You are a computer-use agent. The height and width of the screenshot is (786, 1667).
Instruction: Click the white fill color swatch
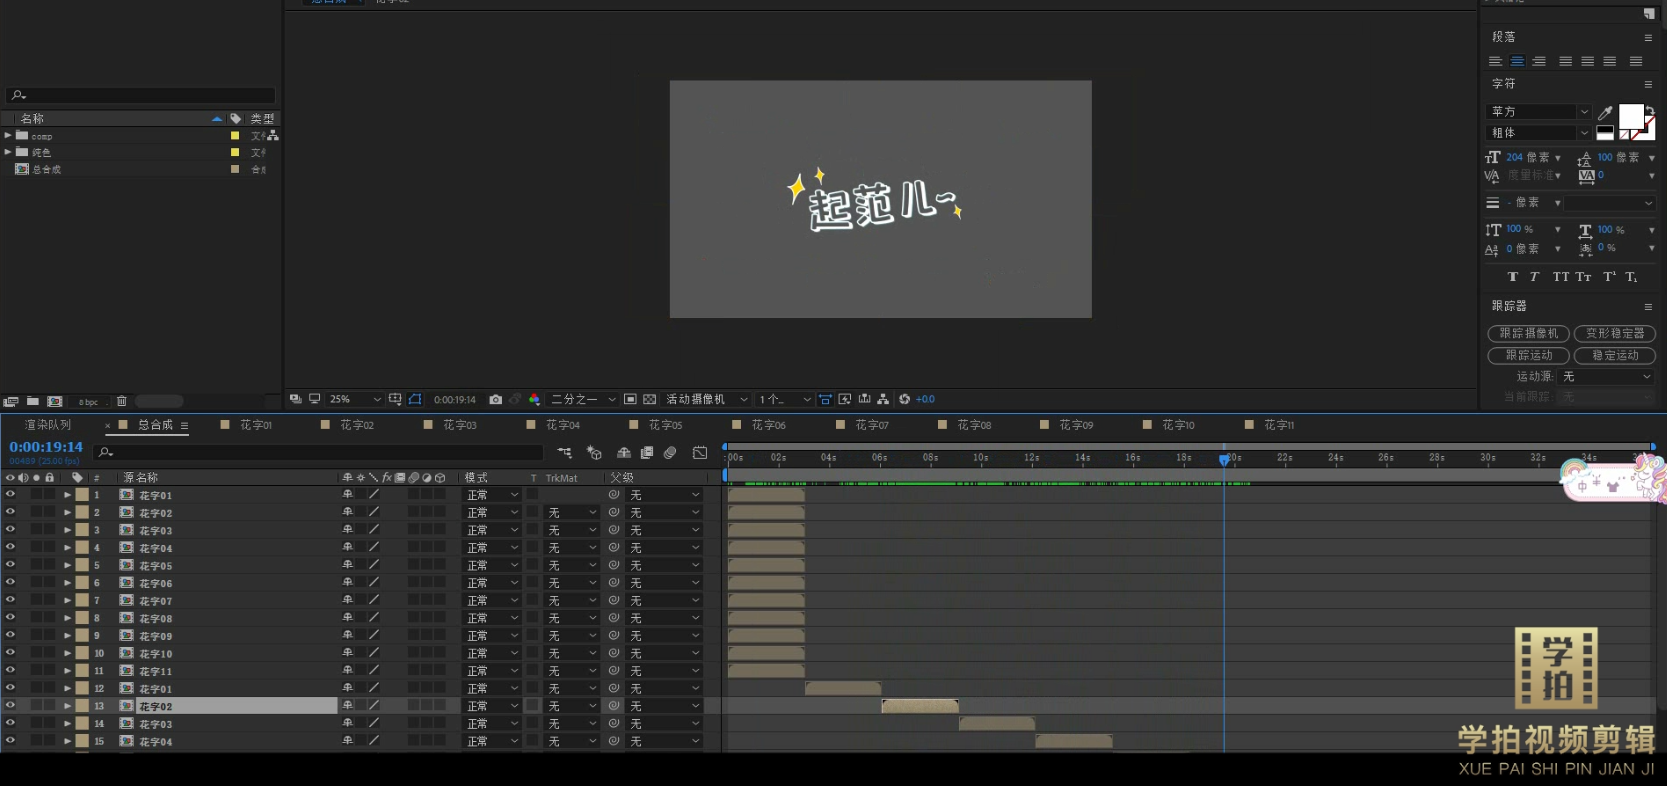(x=1630, y=116)
